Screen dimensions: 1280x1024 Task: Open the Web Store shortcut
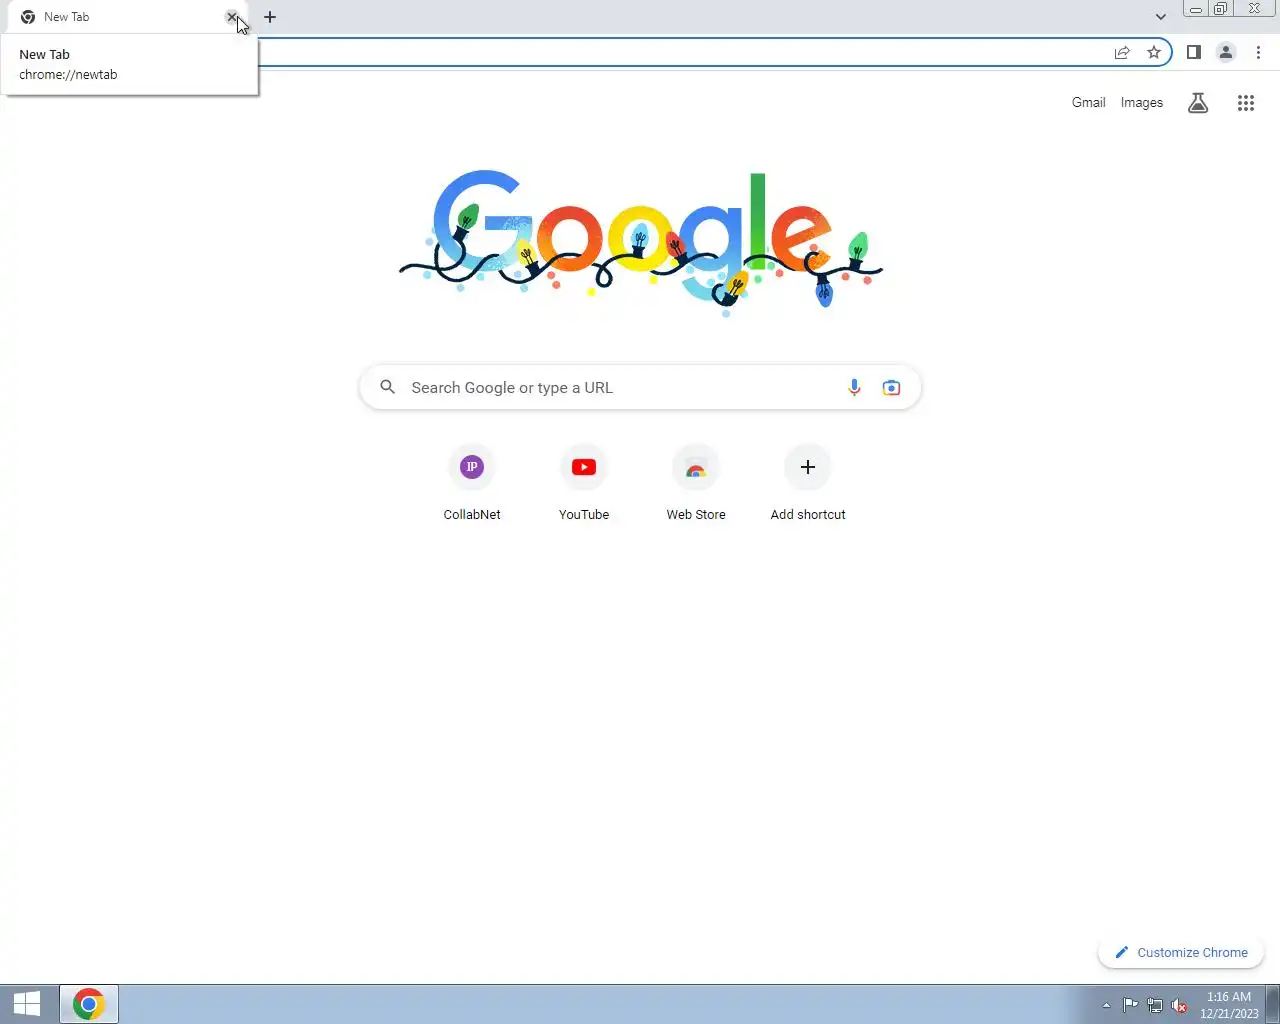(x=696, y=484)
